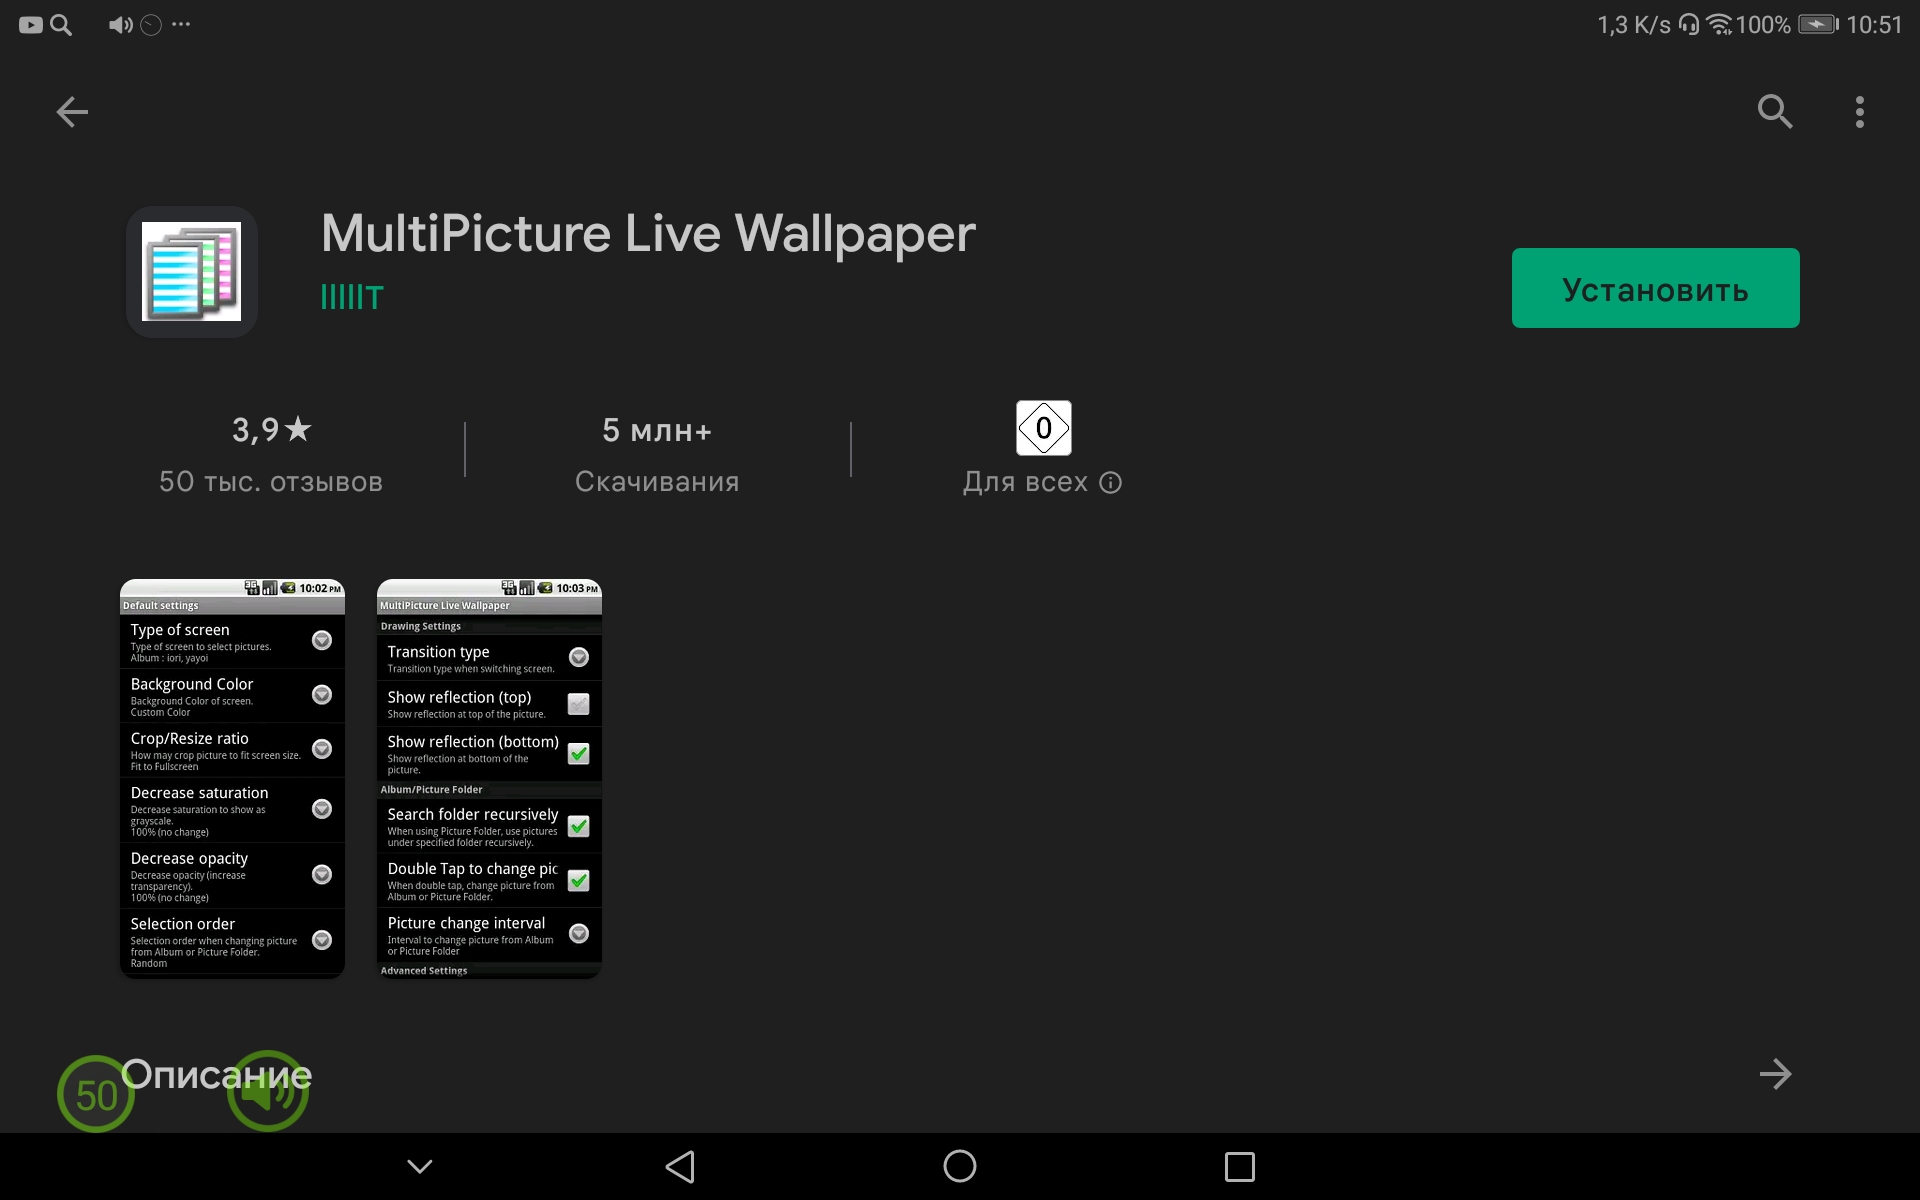Click the Установить install button
This screenshot has height=1200, width=1920.
click(x=1655, y=289)
